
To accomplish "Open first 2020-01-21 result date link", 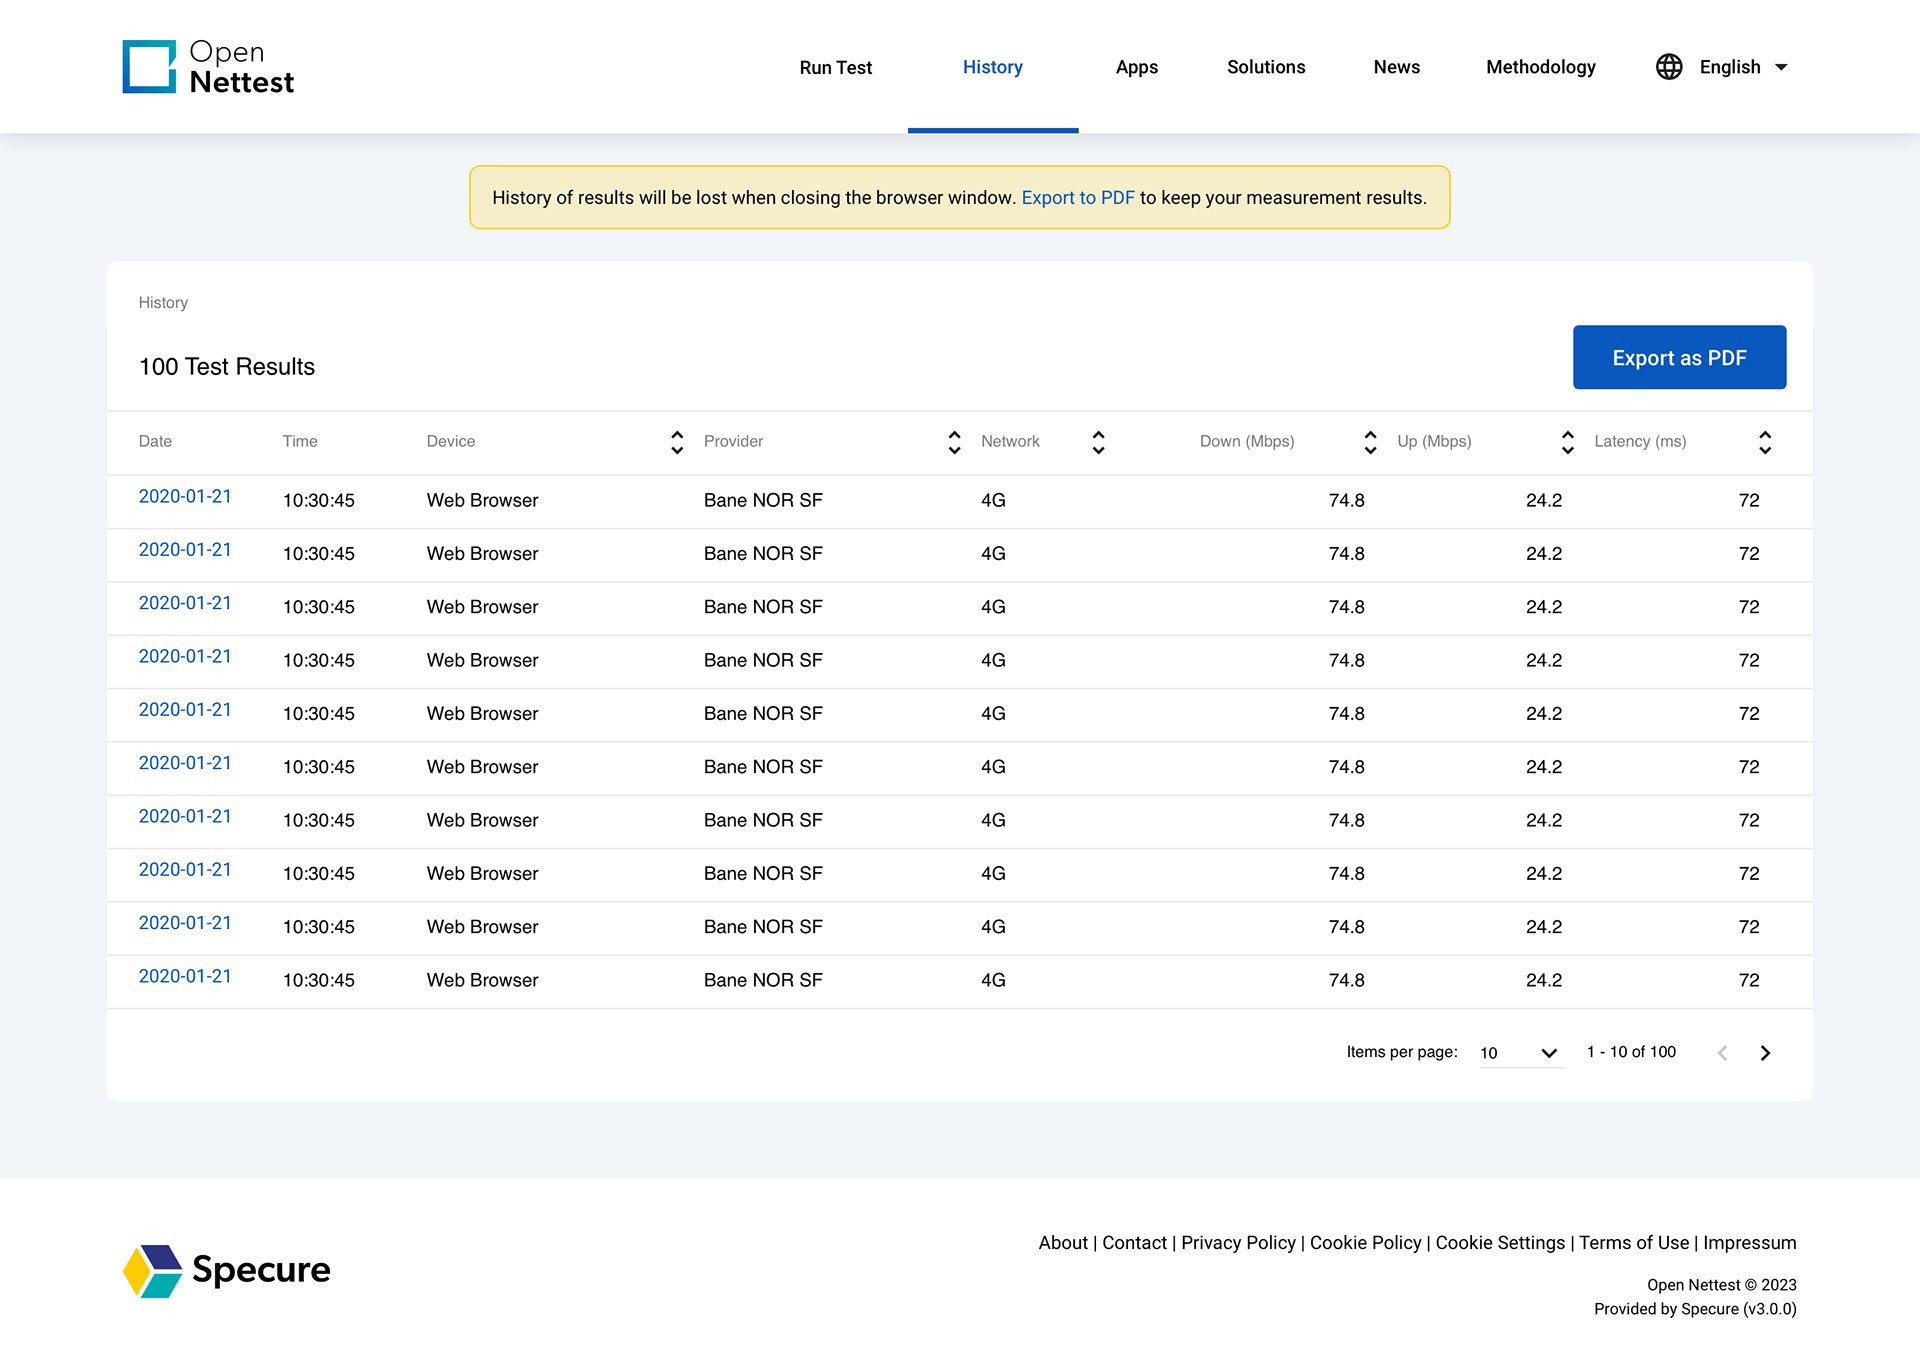I will (185, 497).
